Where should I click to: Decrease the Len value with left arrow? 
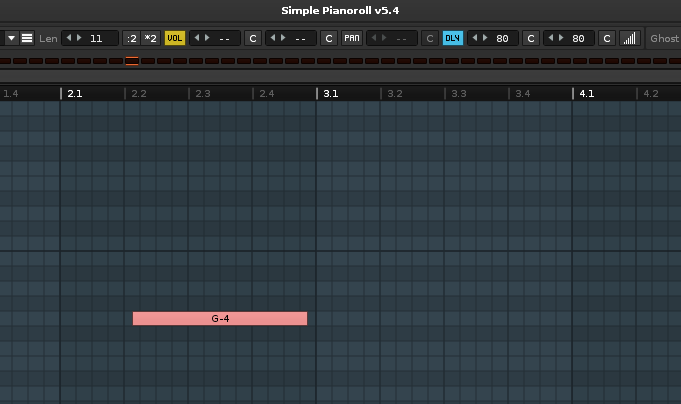70,38
